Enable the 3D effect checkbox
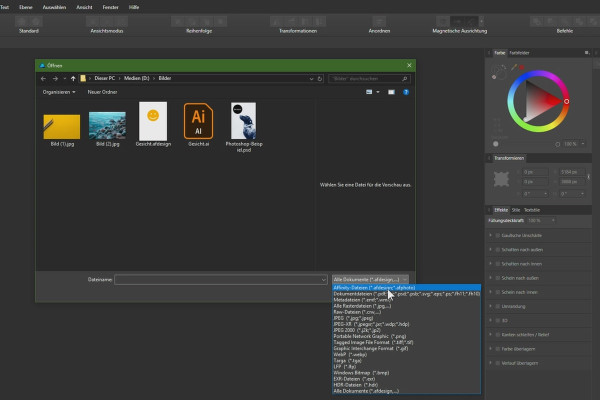Screen dimensions: 600x400 [x=498, y=320]
